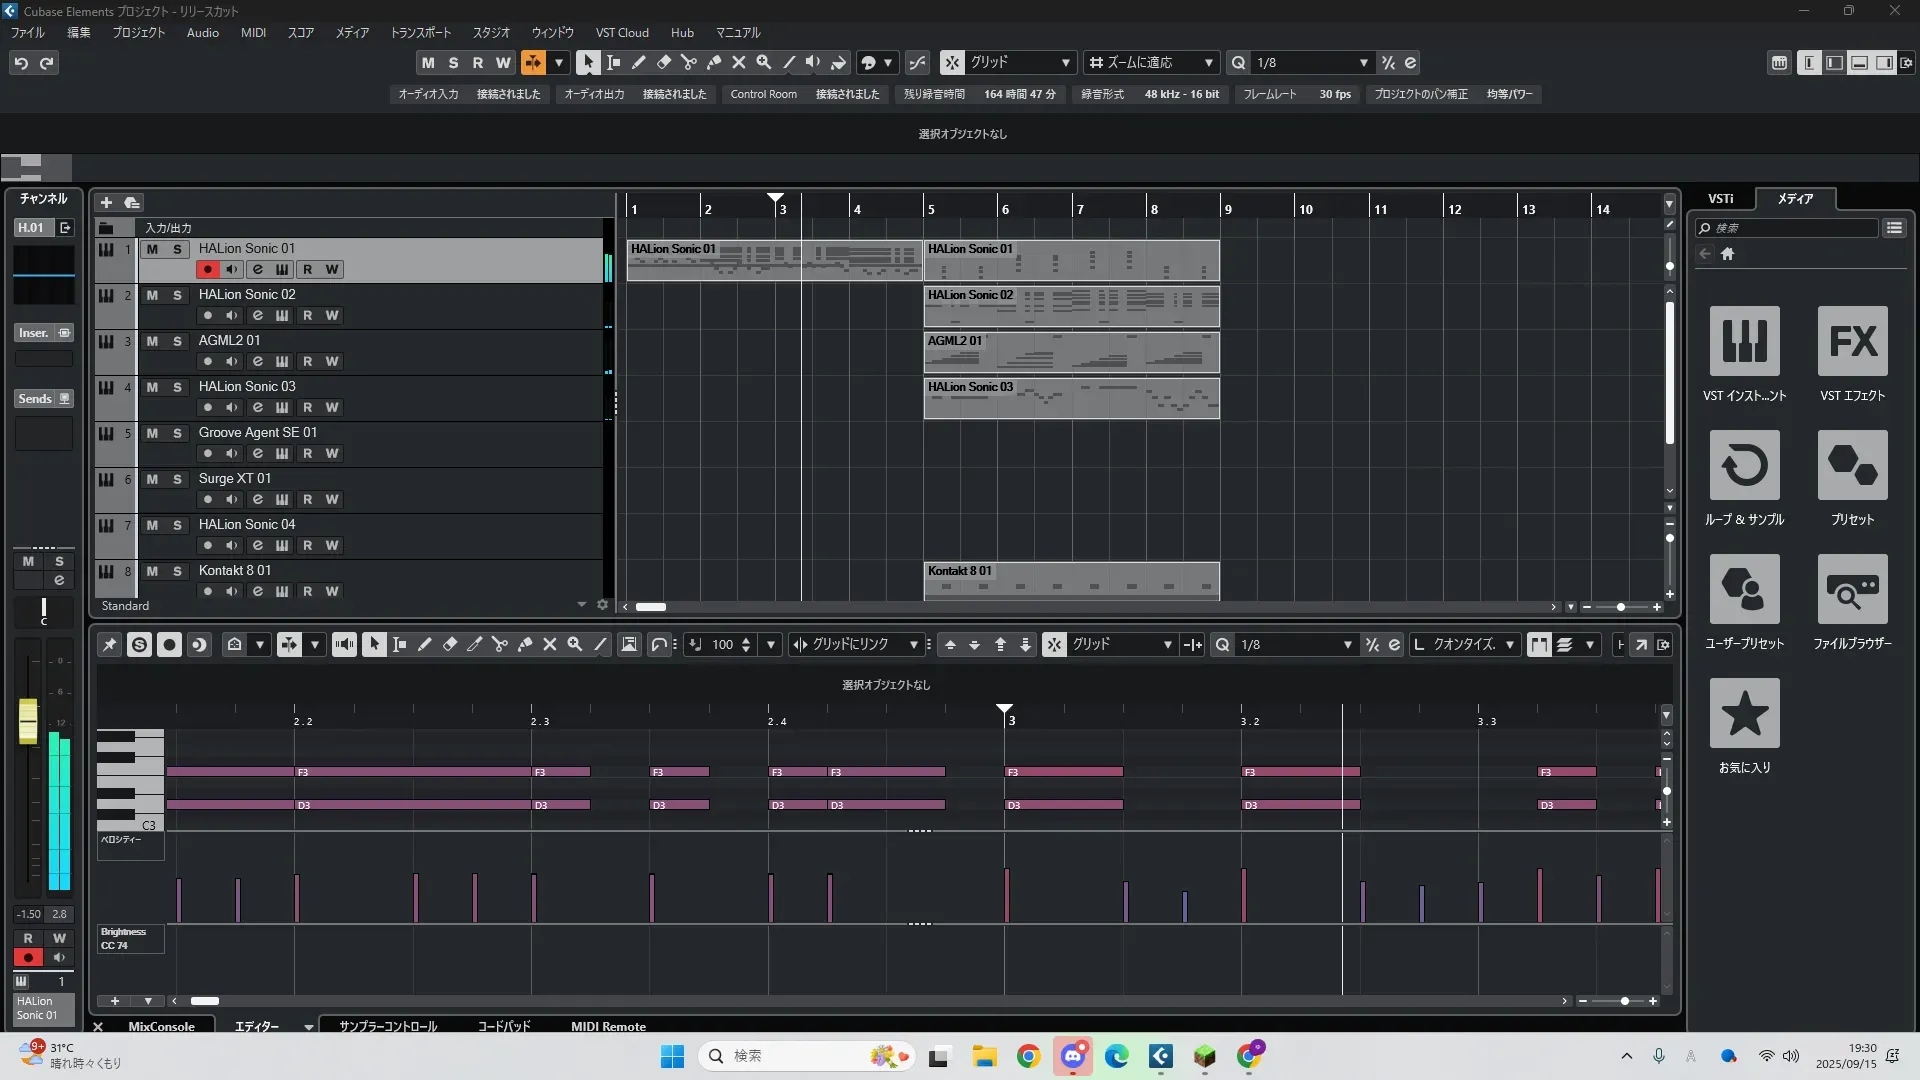Select the Mute X tool in top toolbar
The width and height of the screenshot is (1920, 1080).
738,62
